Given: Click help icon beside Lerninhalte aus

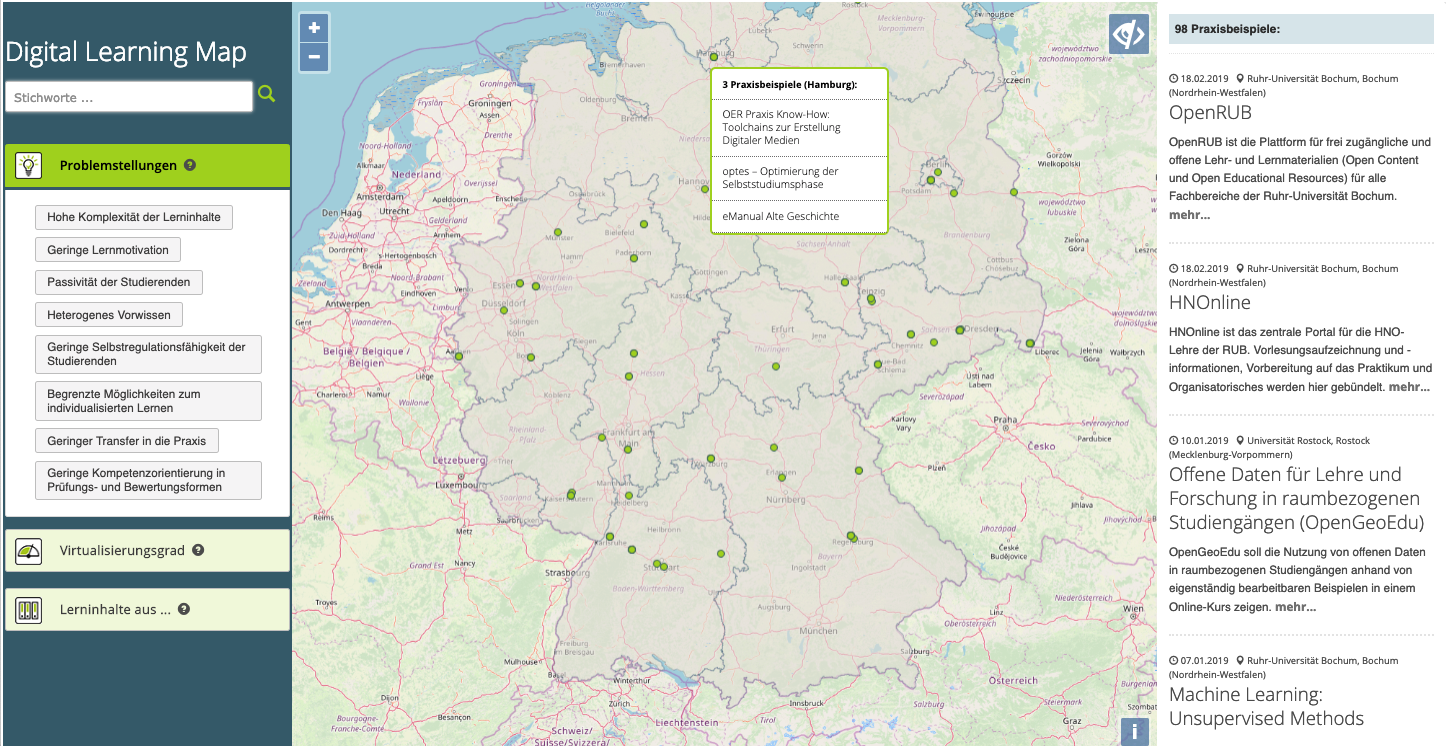Looking at the screenshot, I should pyautogui.click(x=184, y=609).
